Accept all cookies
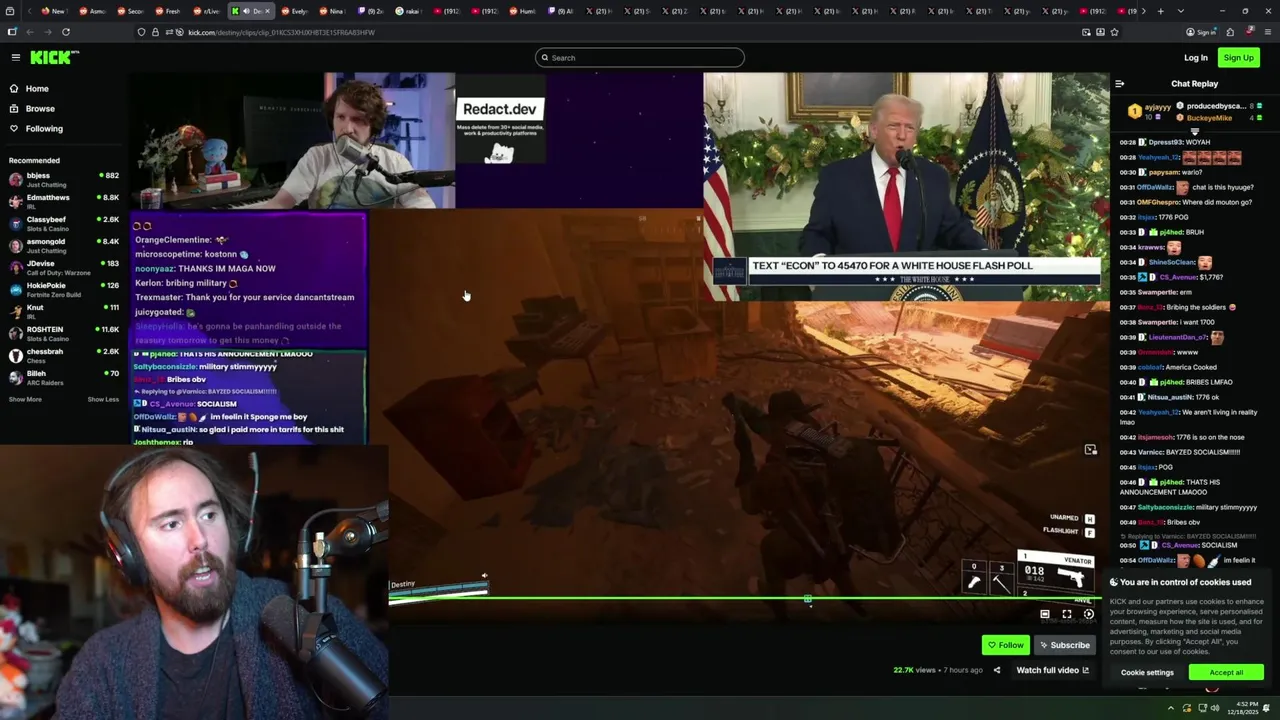 pos(1226,672)
